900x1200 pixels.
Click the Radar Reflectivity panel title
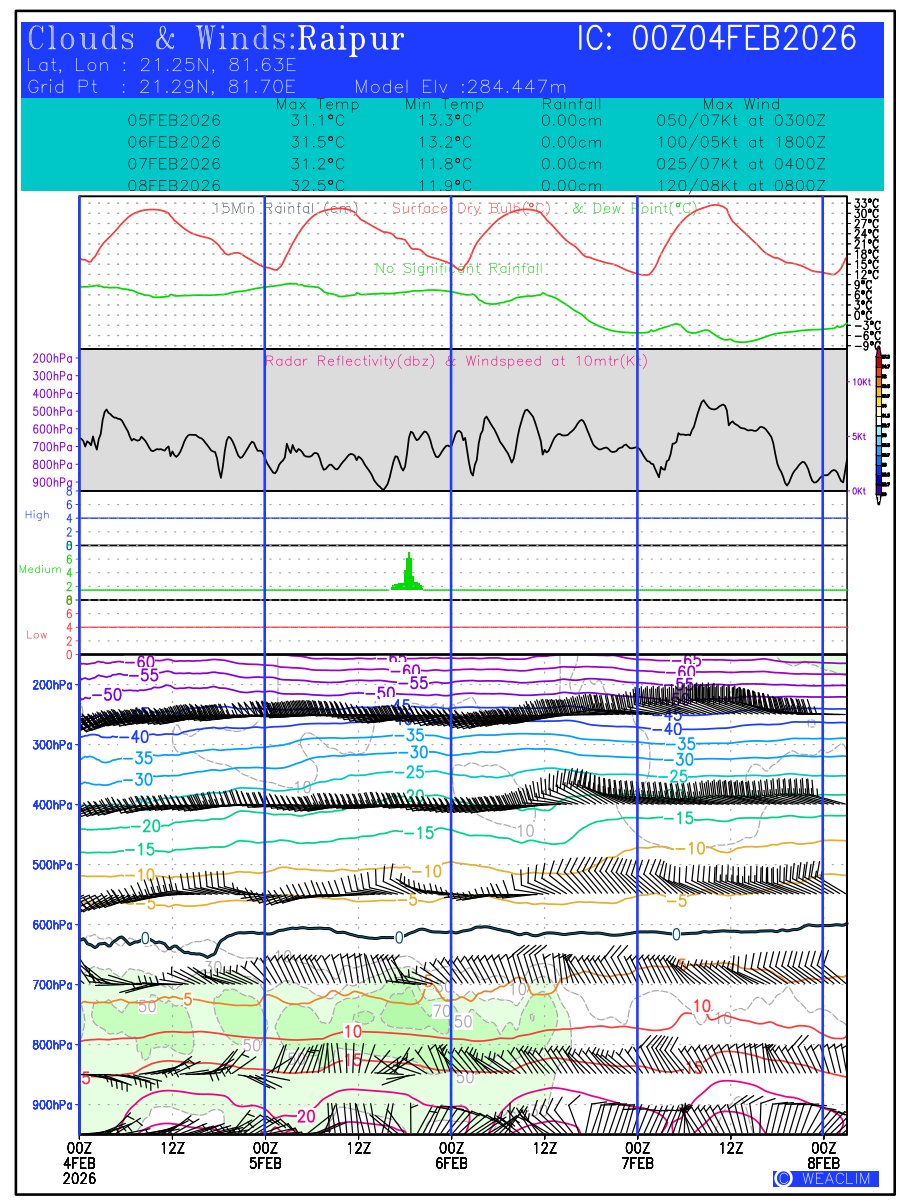point(456,361)
